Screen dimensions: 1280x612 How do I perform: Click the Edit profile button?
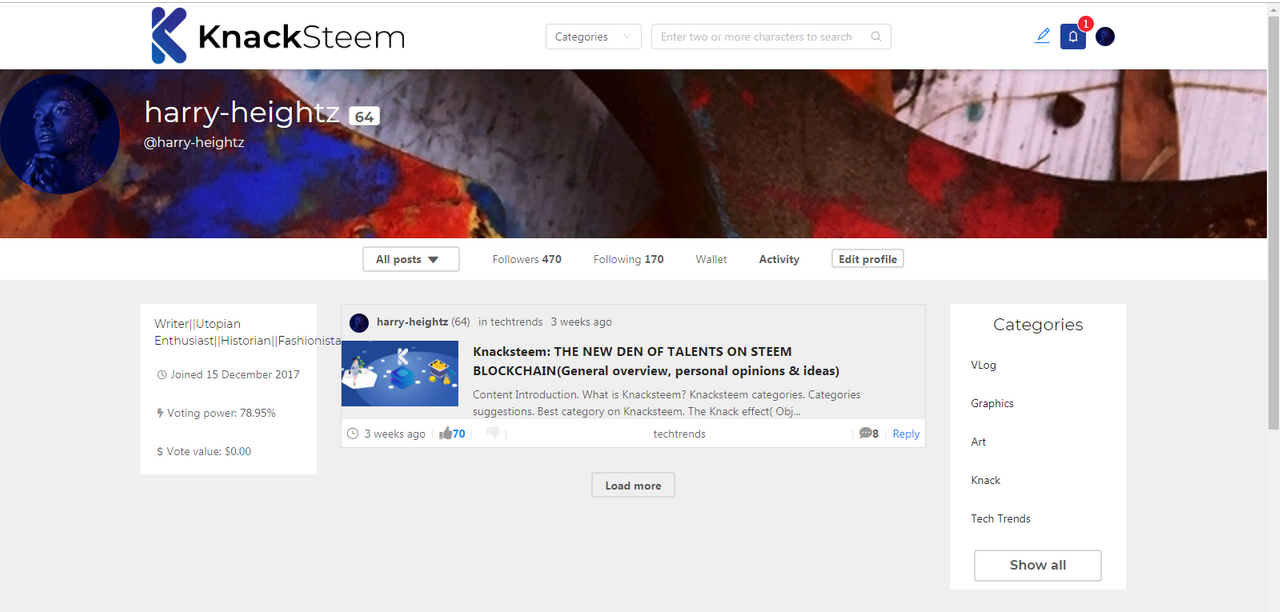(867, 259)
